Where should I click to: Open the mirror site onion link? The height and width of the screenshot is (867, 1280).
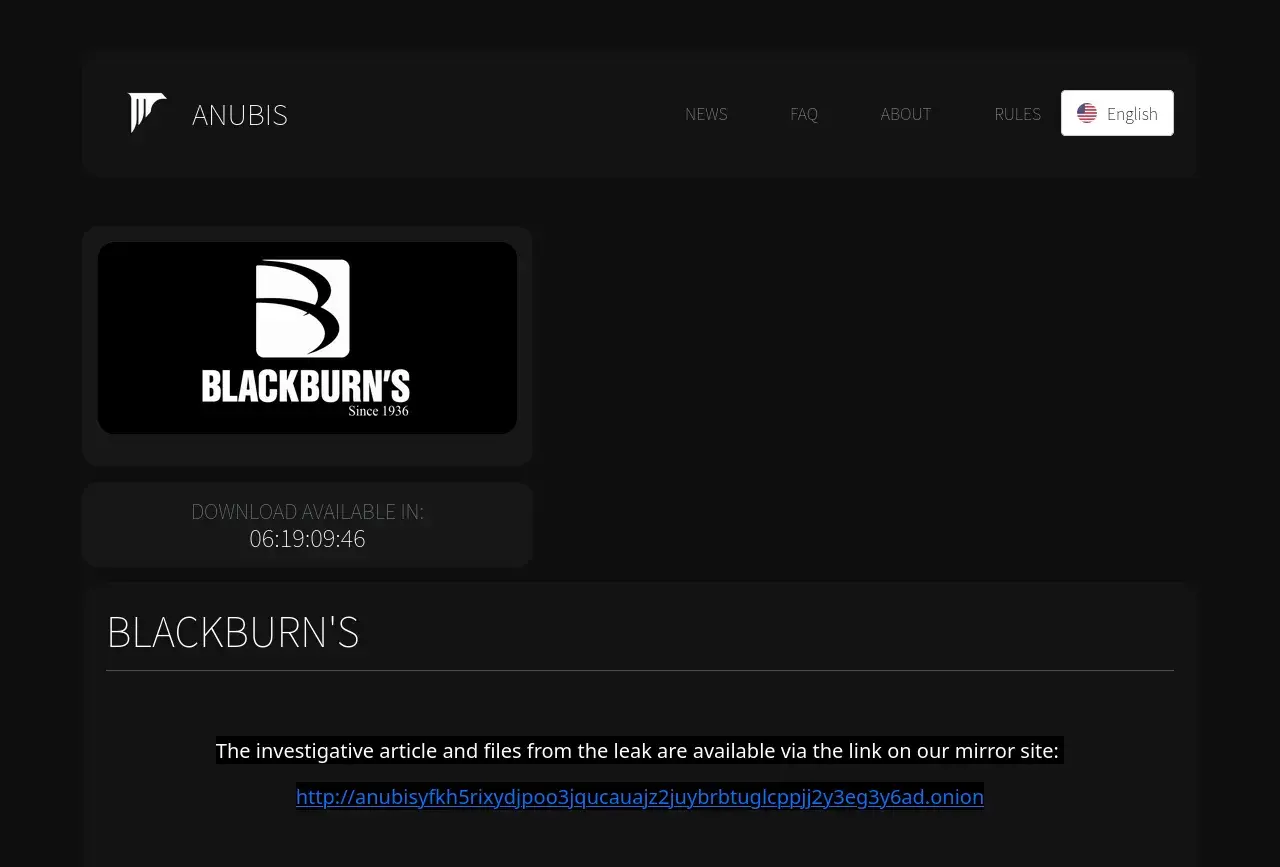coord(640,796)
